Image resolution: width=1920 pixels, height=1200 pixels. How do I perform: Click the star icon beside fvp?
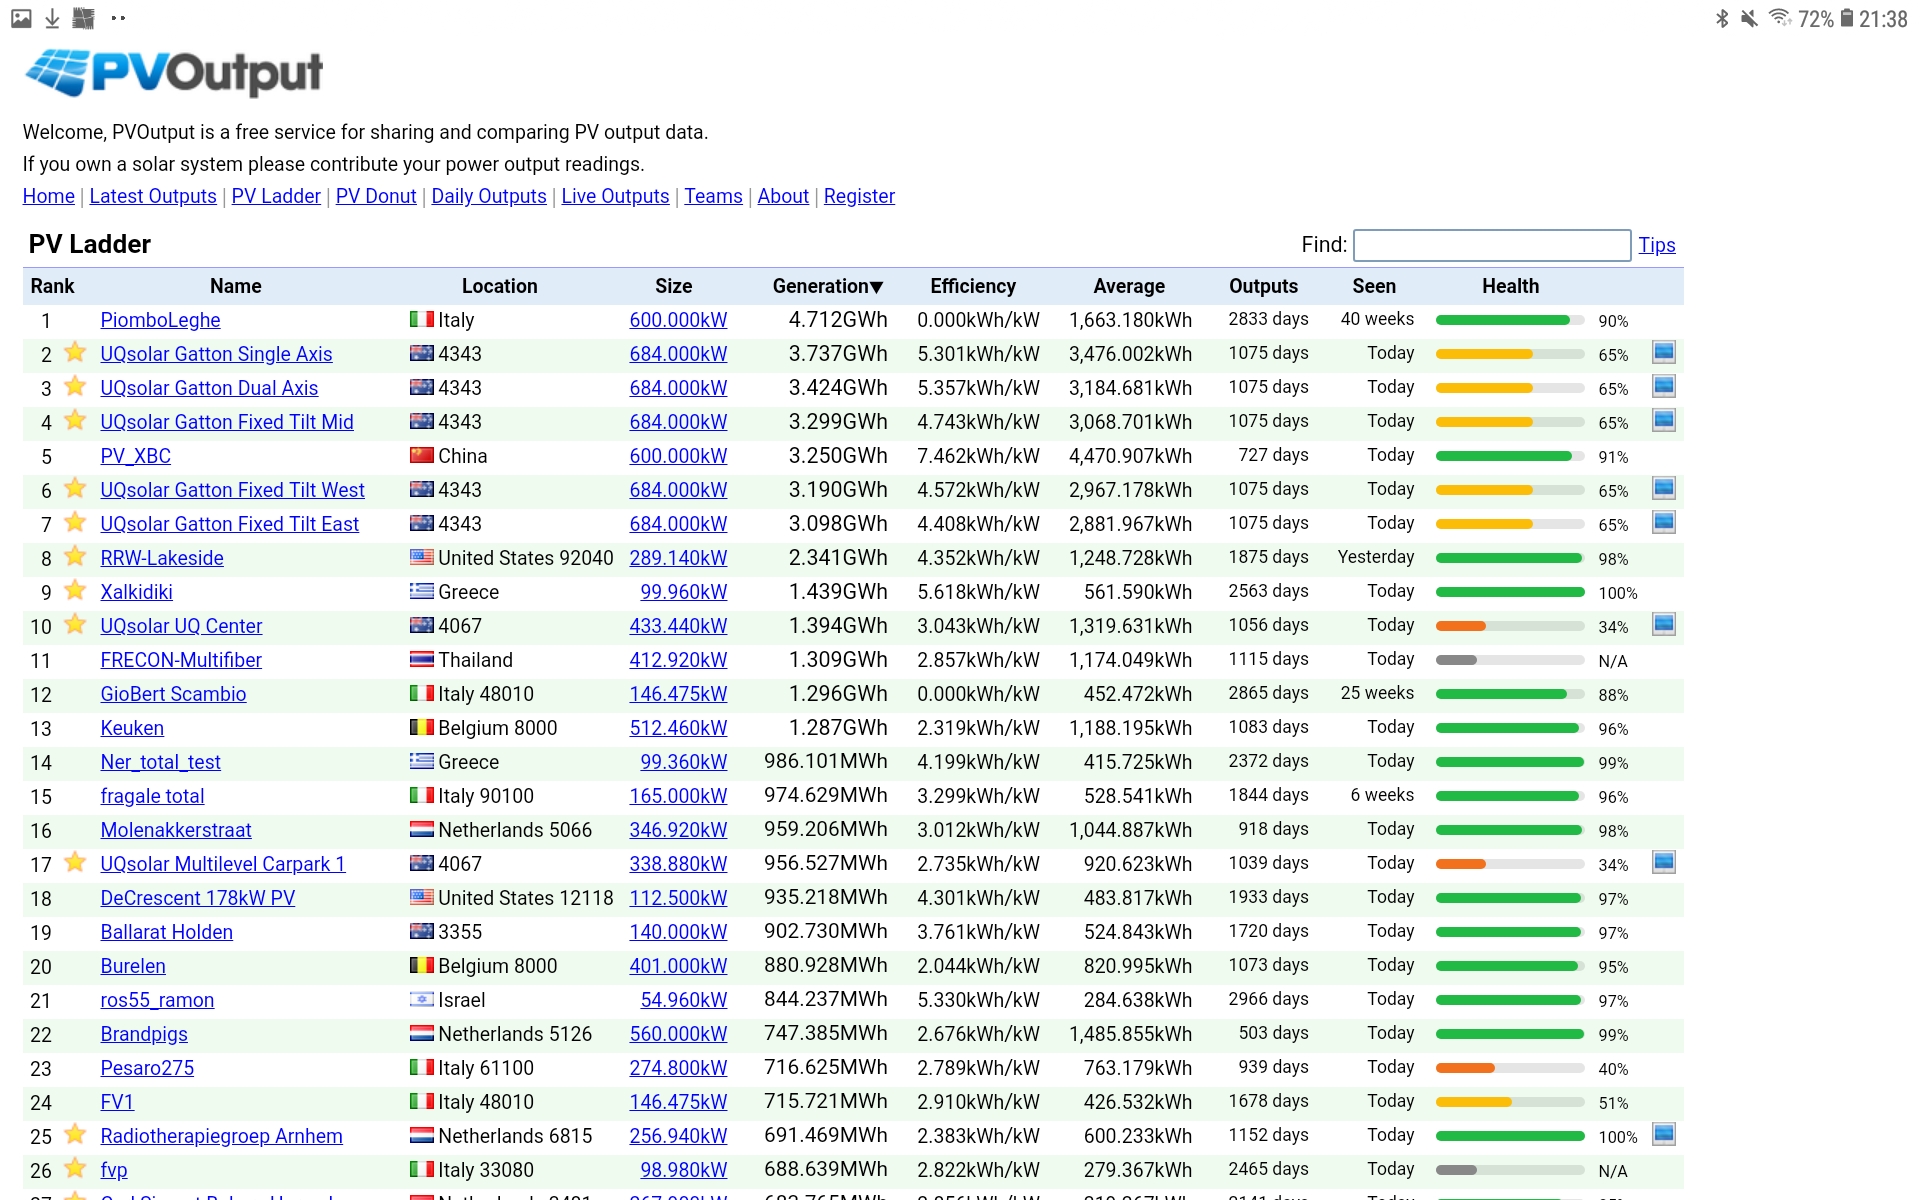click(x=75, y=1168)
